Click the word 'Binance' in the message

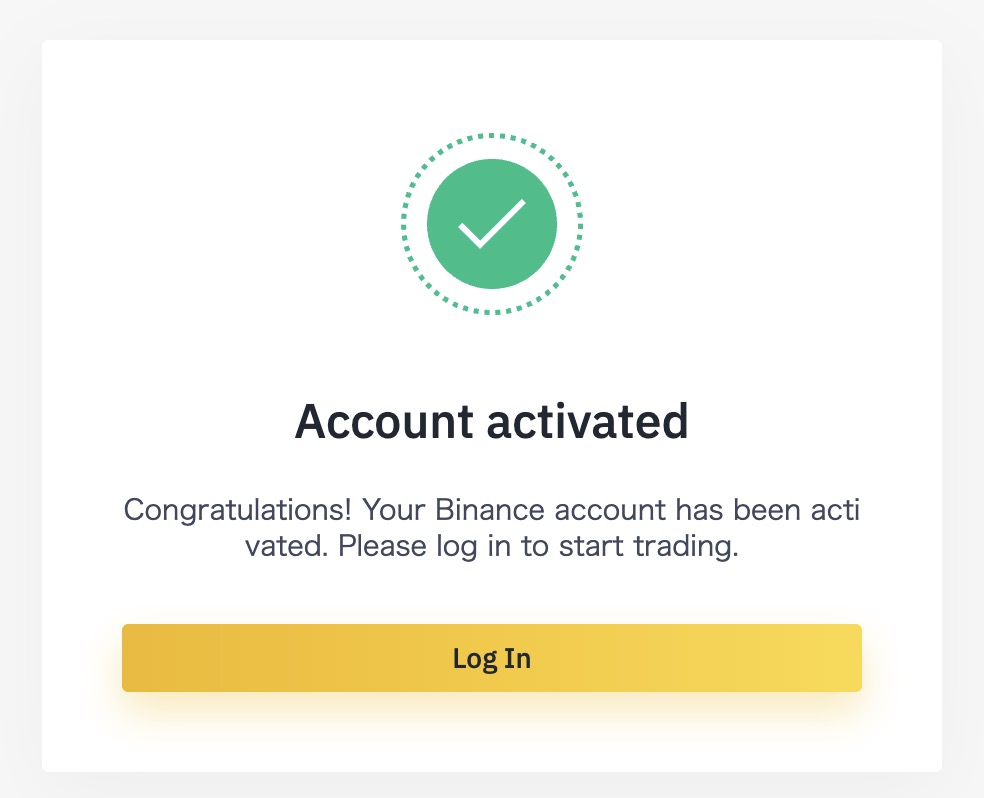[x=489, y=509]
